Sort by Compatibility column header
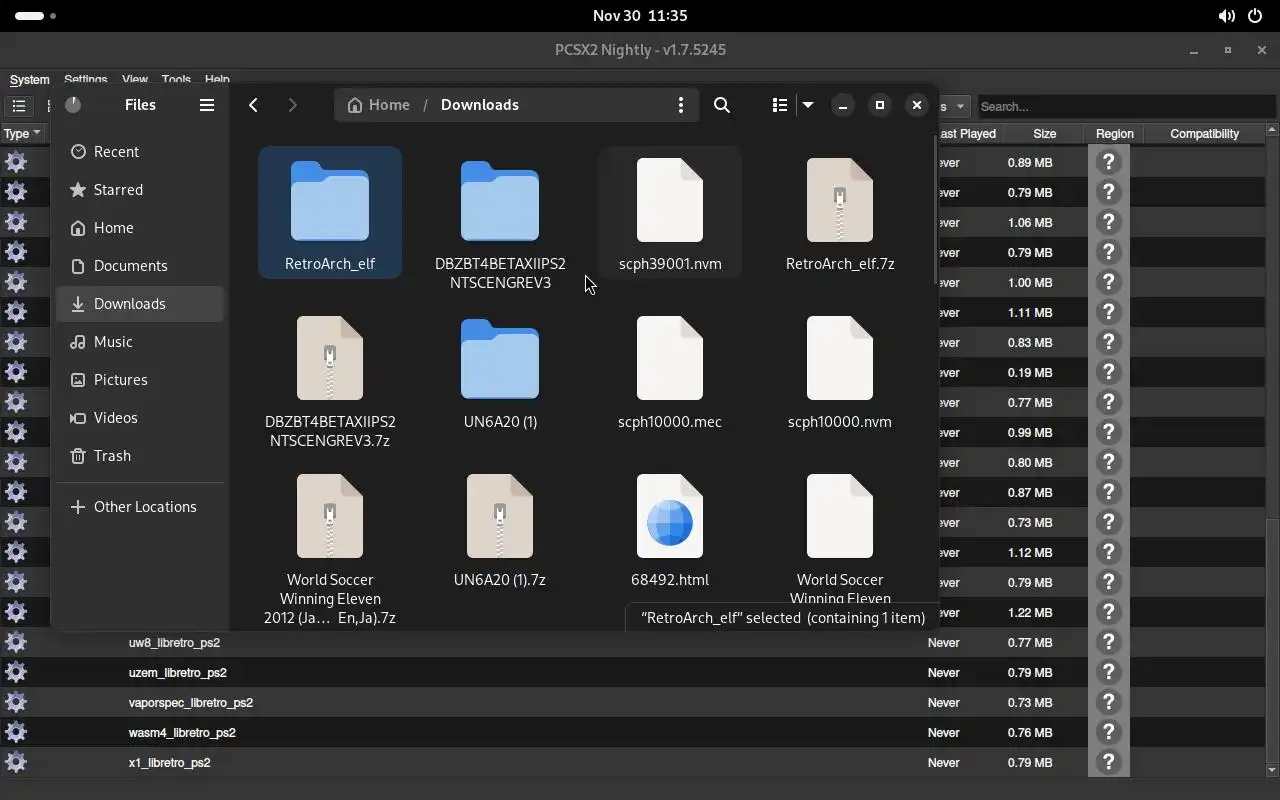The image size is (1280, 800). (1204, 134)
